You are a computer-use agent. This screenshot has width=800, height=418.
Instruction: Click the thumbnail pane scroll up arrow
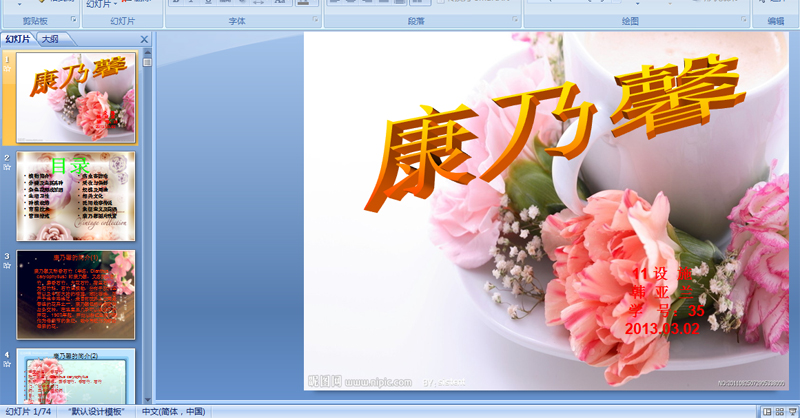point(147,52)
